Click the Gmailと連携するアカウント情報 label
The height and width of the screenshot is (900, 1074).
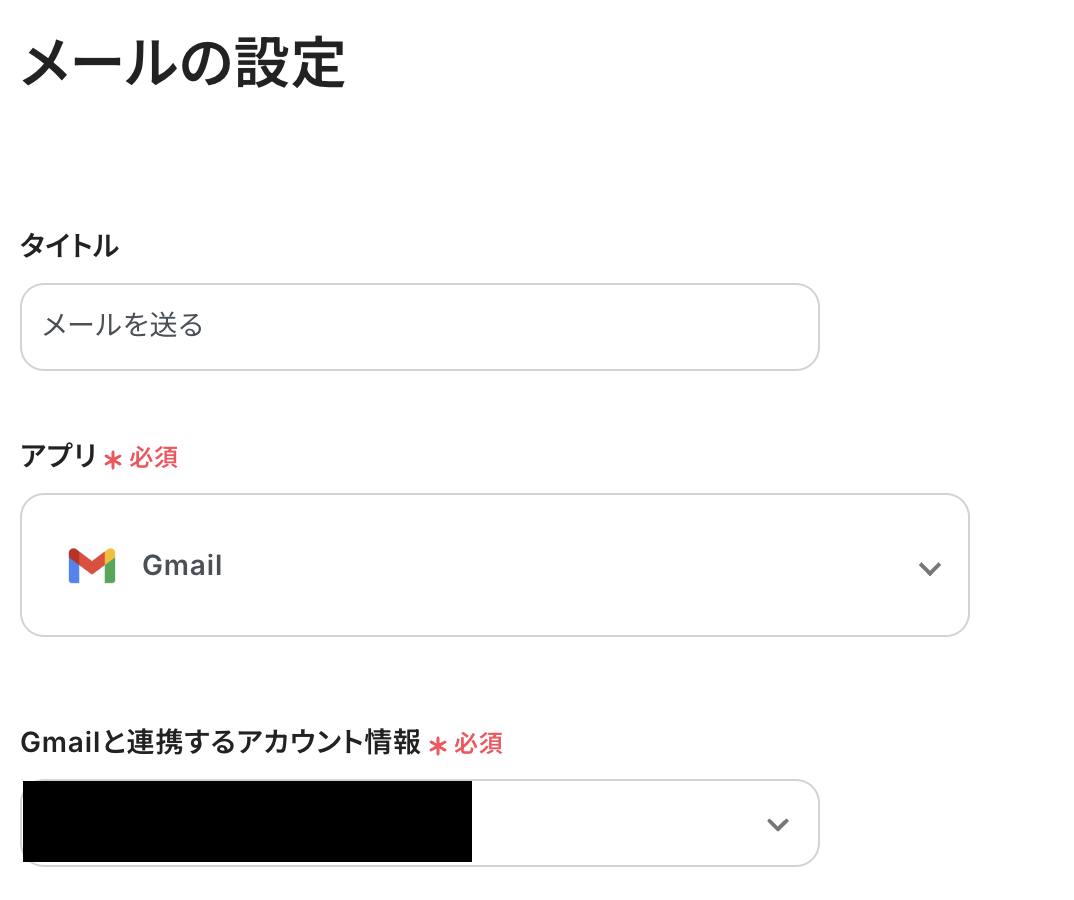[220, 743]
